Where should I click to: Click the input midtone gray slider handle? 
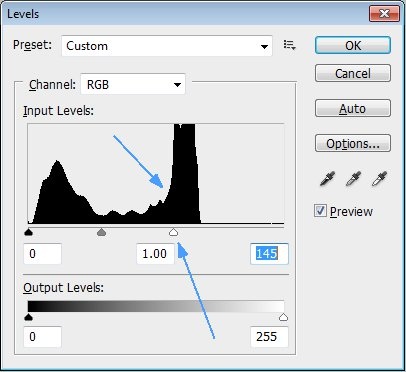[x=101, y=232]
